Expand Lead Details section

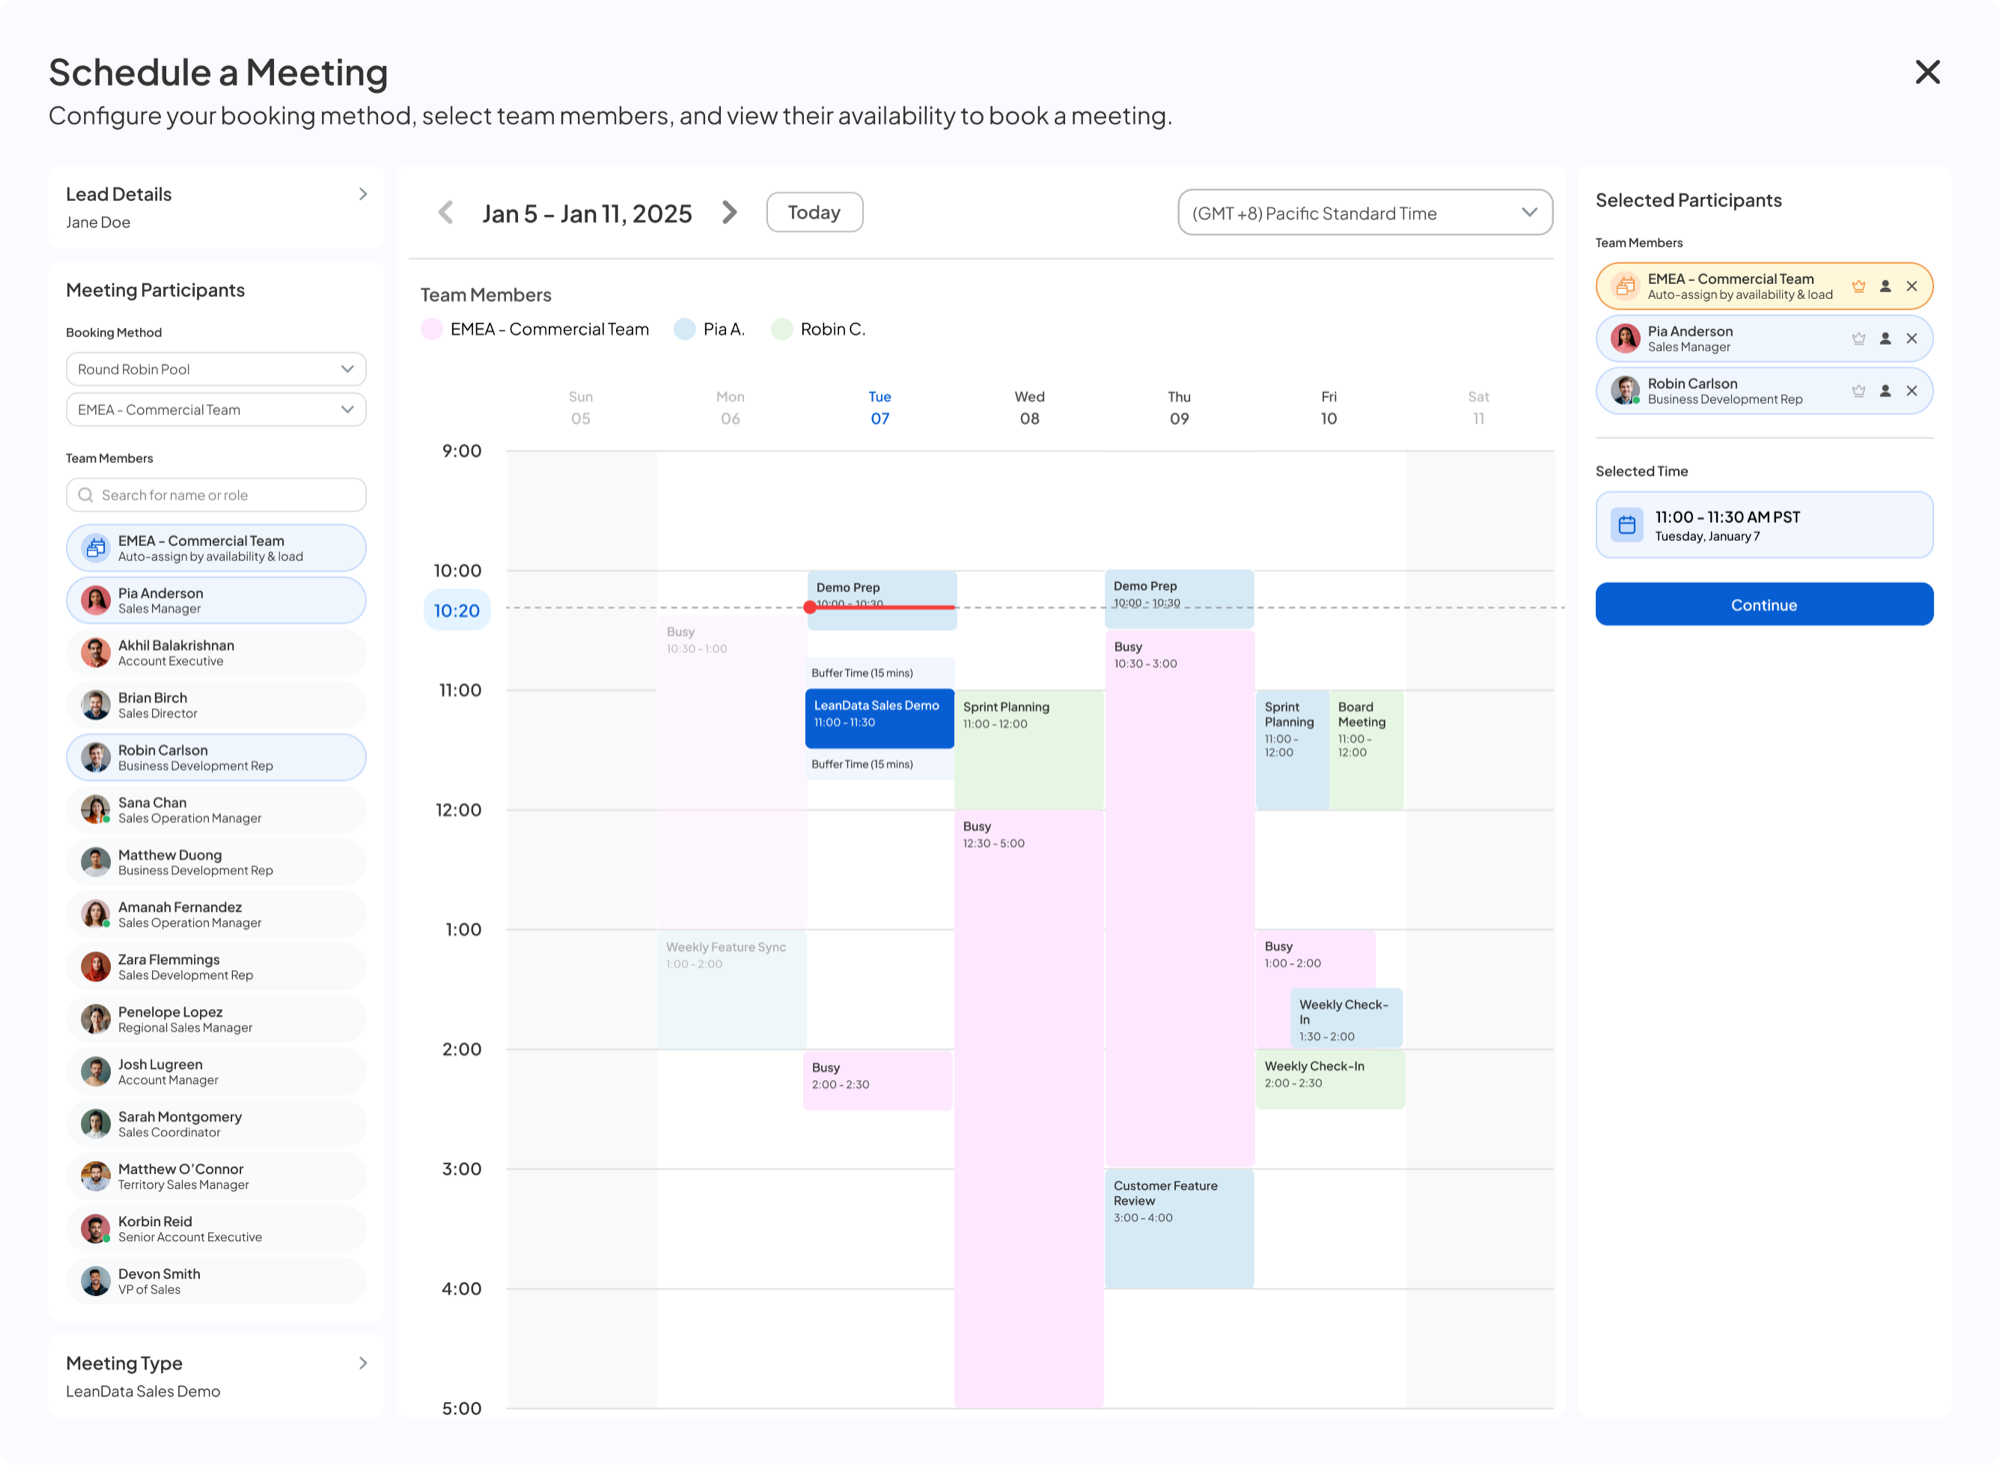[363, 194]
